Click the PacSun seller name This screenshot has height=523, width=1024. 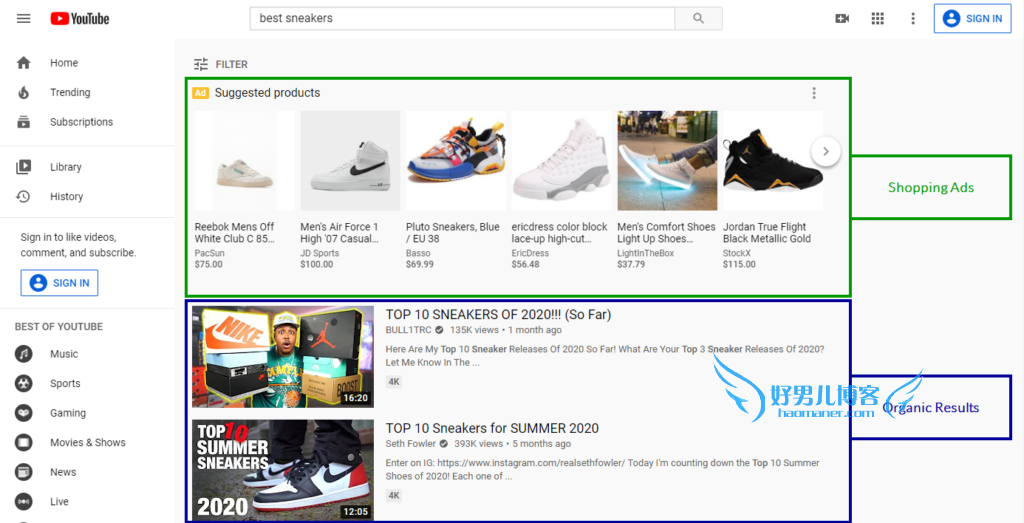pyautogui.click(x=208, y=253)
